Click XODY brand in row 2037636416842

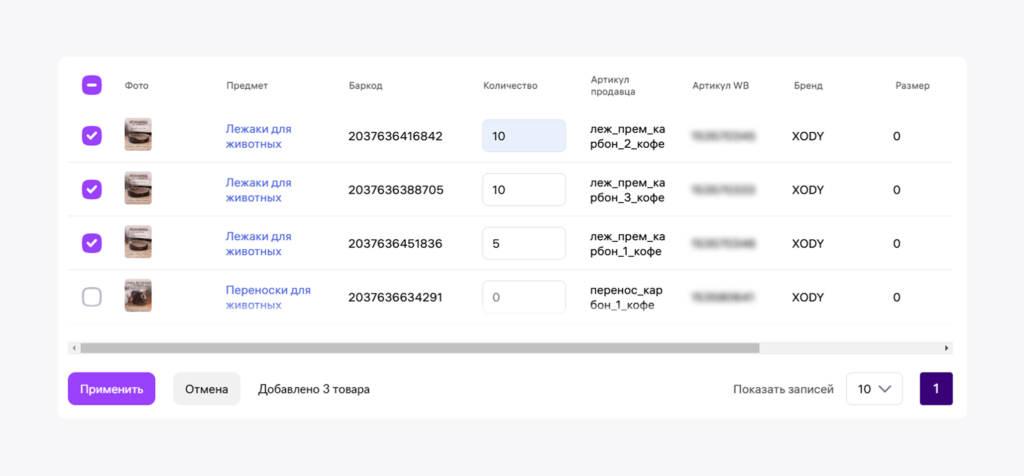pyautogui.click(x=808, y=136)
